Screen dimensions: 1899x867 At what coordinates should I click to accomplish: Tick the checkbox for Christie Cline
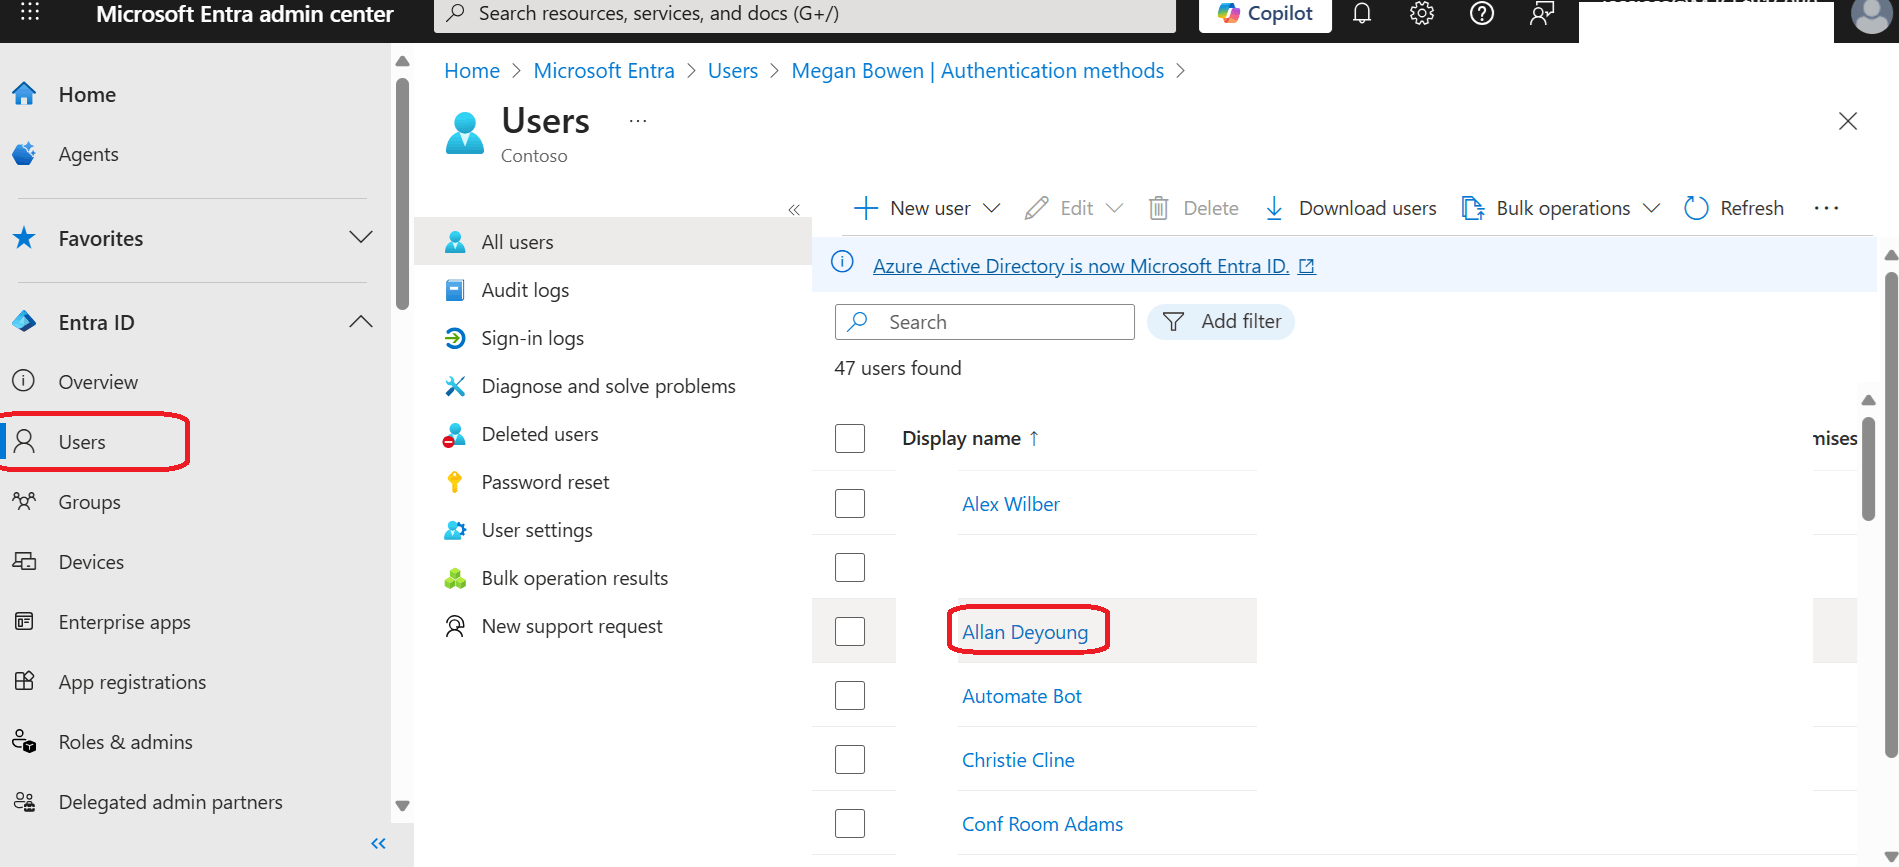pyautogui.click(x=850, y=759)
